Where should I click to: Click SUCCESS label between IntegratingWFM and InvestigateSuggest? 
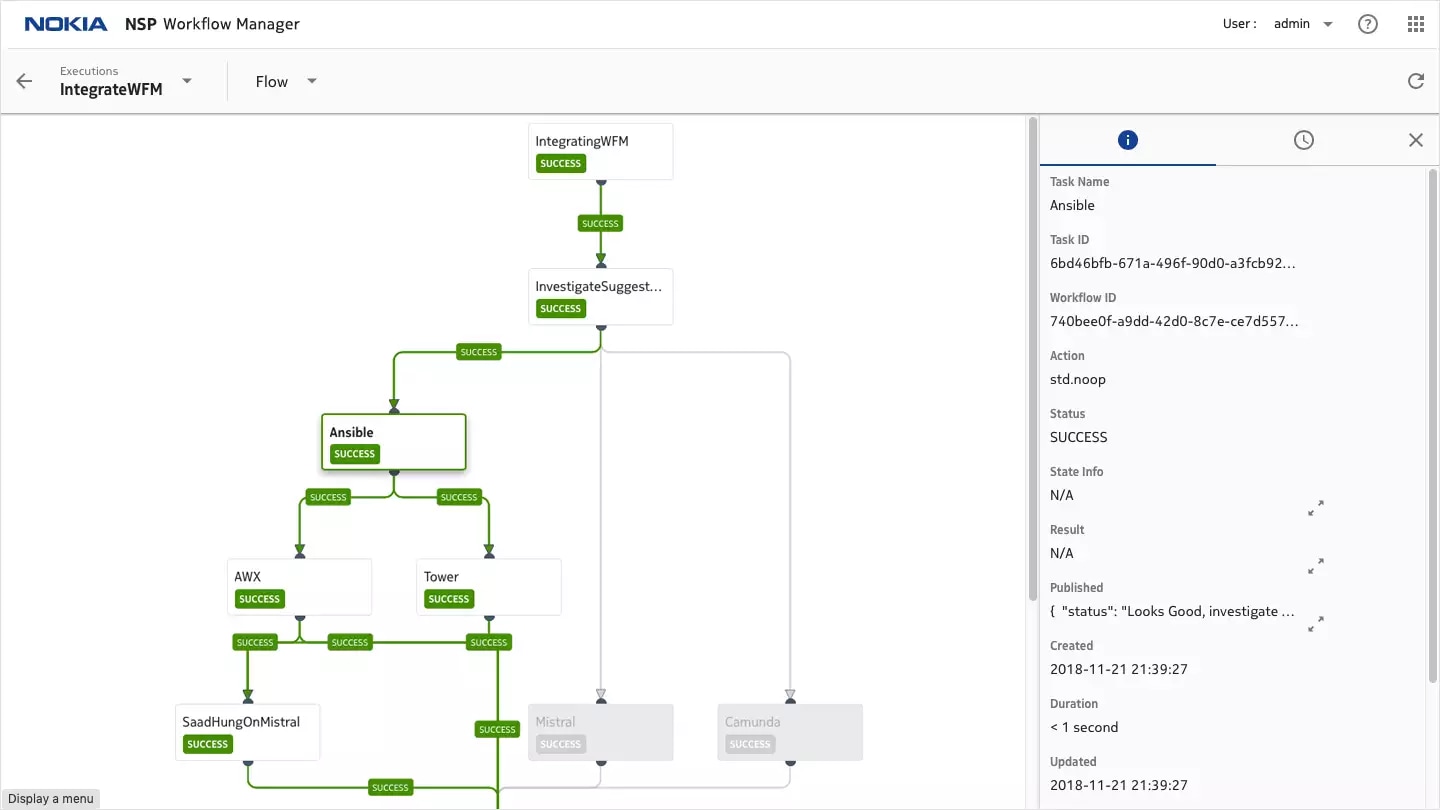[x=600, y=224]
